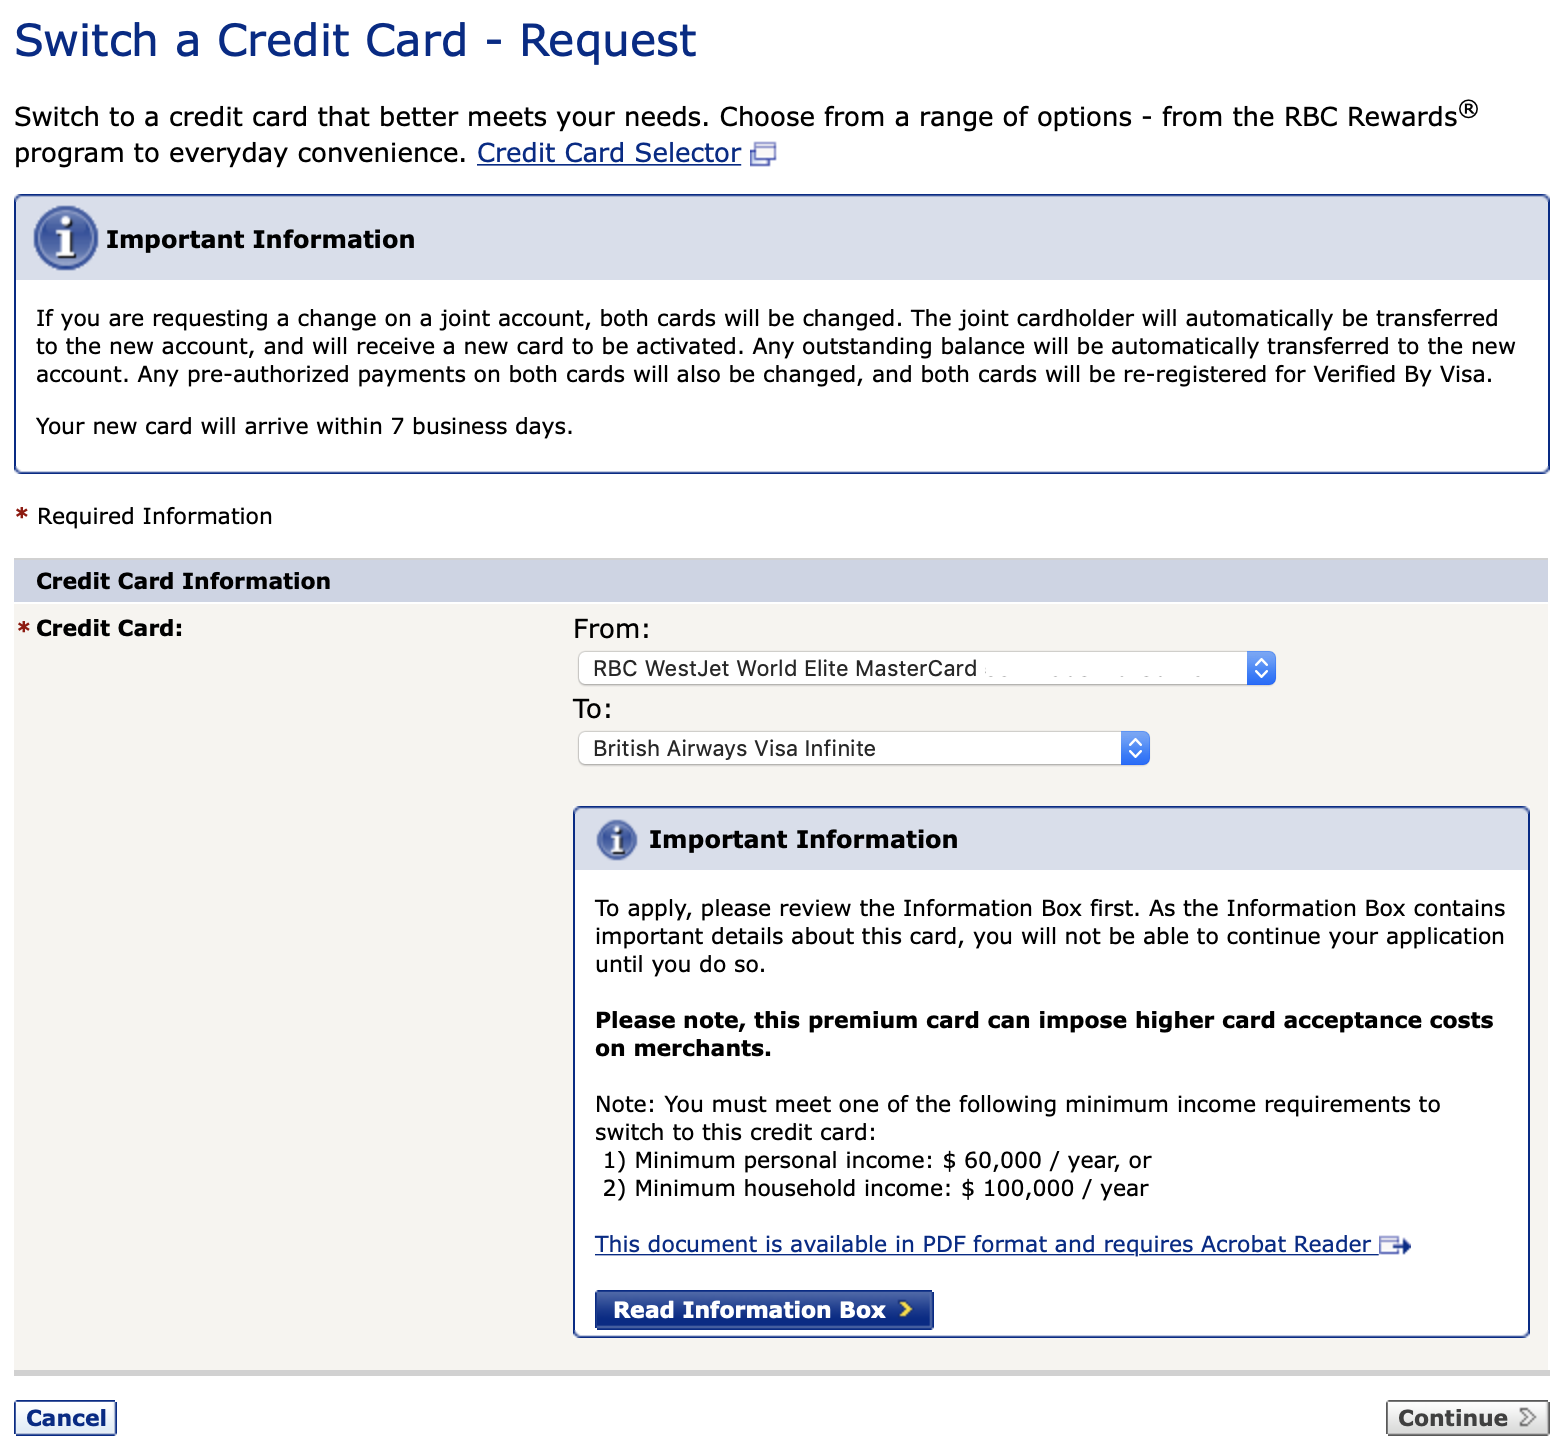This screenshot has width=1564, height=1456.
Task: Click the info icon in lower Important Information box
Action: tap(616, 839)
